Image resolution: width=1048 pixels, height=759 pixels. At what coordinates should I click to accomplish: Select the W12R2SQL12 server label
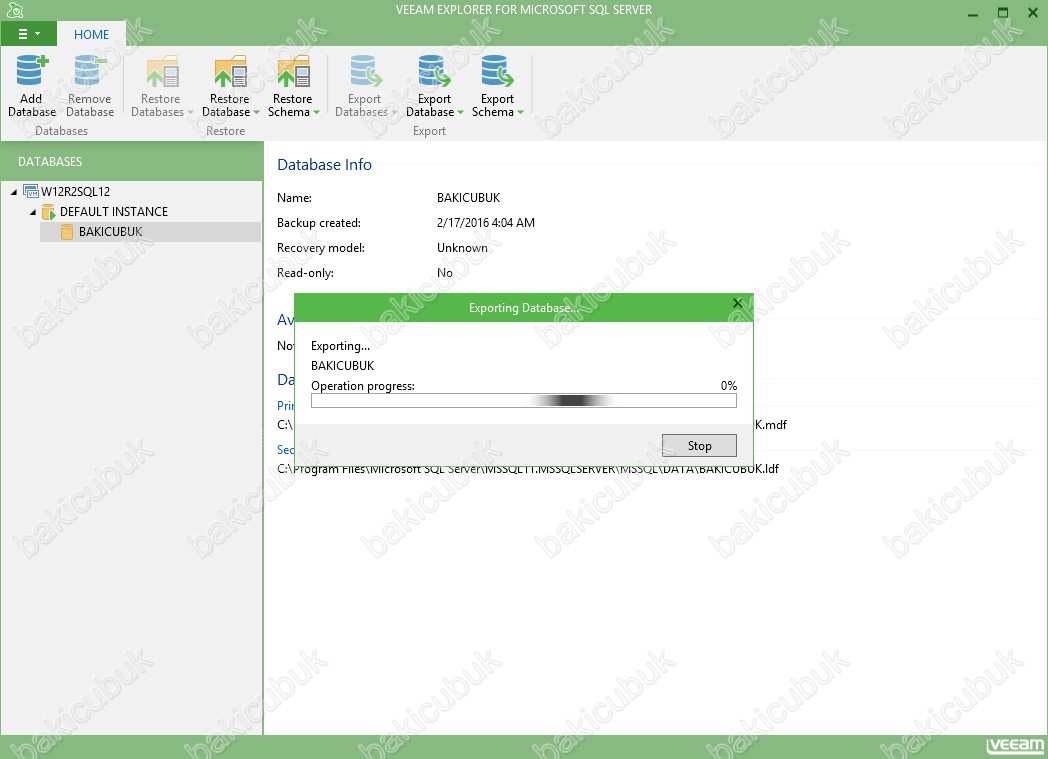pos(76,192)
